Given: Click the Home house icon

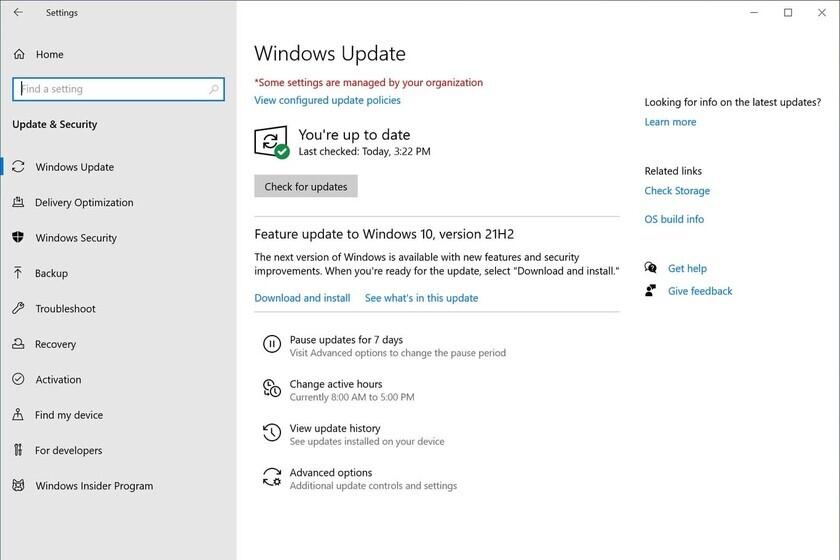Looking at the screenshot, I should (x=19, y=54).
